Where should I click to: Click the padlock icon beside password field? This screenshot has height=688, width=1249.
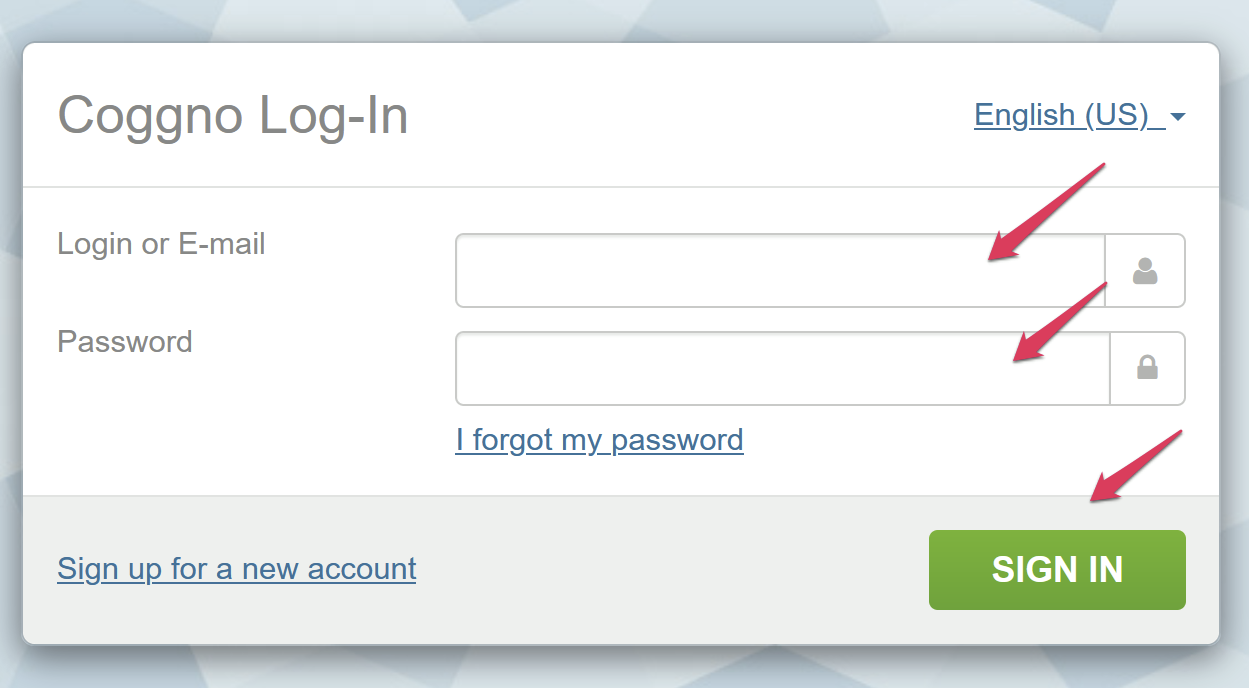click(1147, 368)
